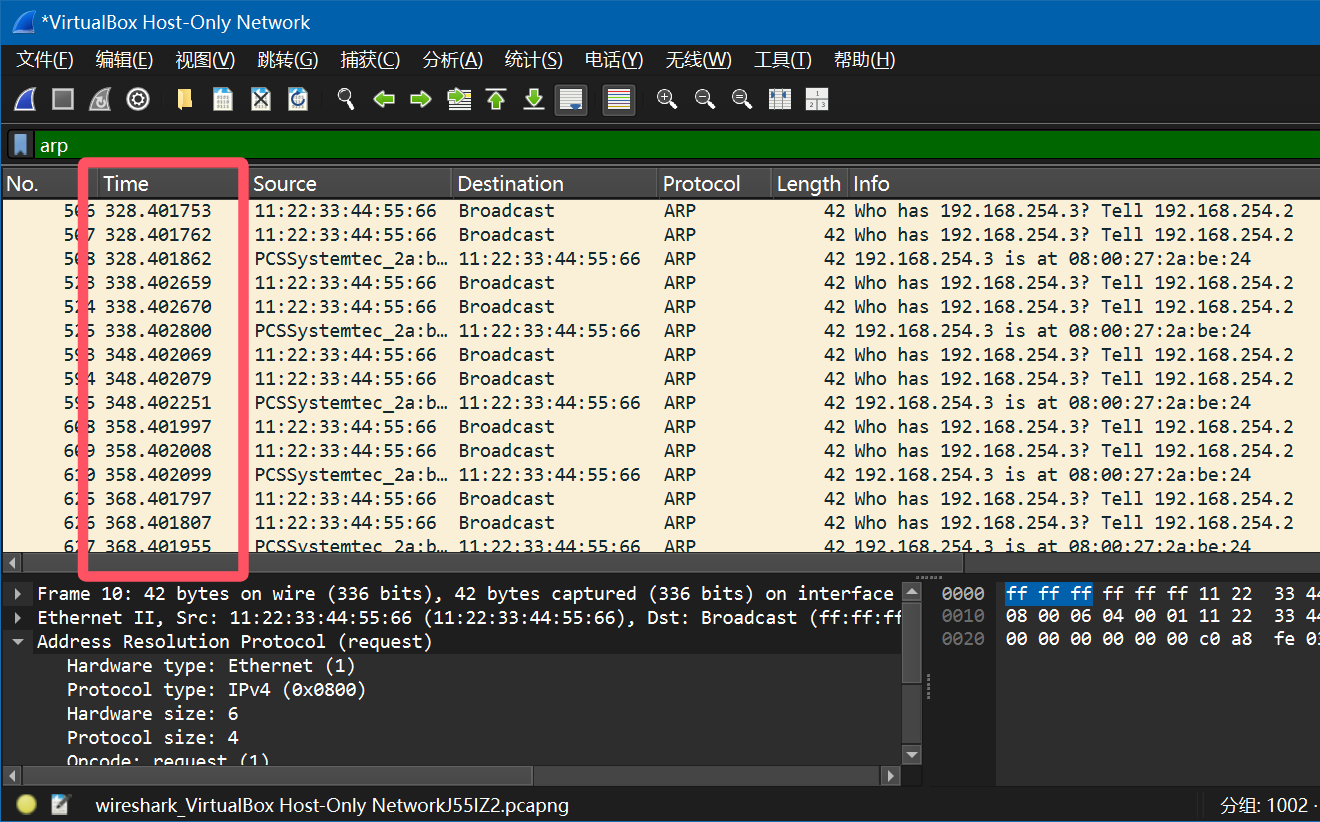Sort packets by the Protocol column header

701,184
